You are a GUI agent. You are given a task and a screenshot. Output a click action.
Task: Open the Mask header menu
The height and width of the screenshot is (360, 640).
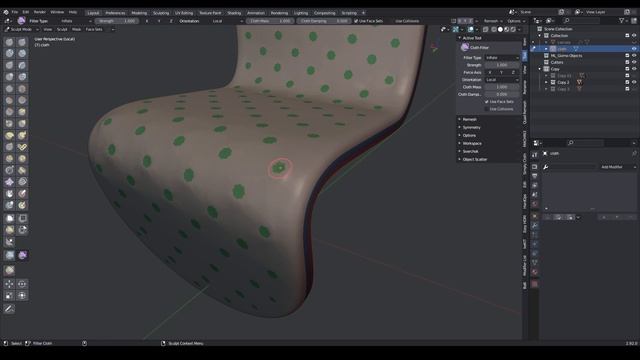(x=76, y=29)
